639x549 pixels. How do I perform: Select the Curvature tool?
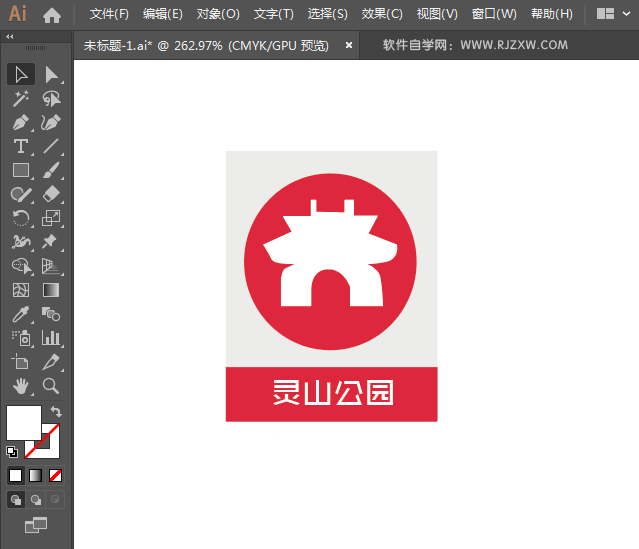51,122
